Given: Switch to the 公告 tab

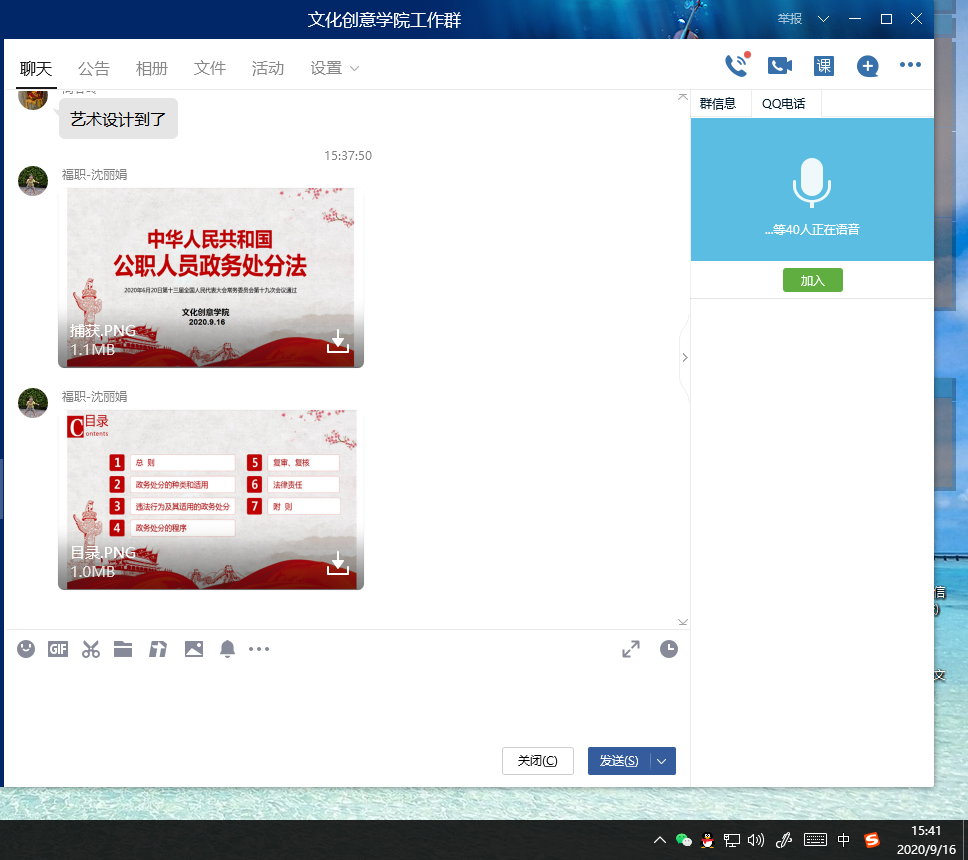Looking at the screenshot, I should pyautogui.click(x=94, y=68).
